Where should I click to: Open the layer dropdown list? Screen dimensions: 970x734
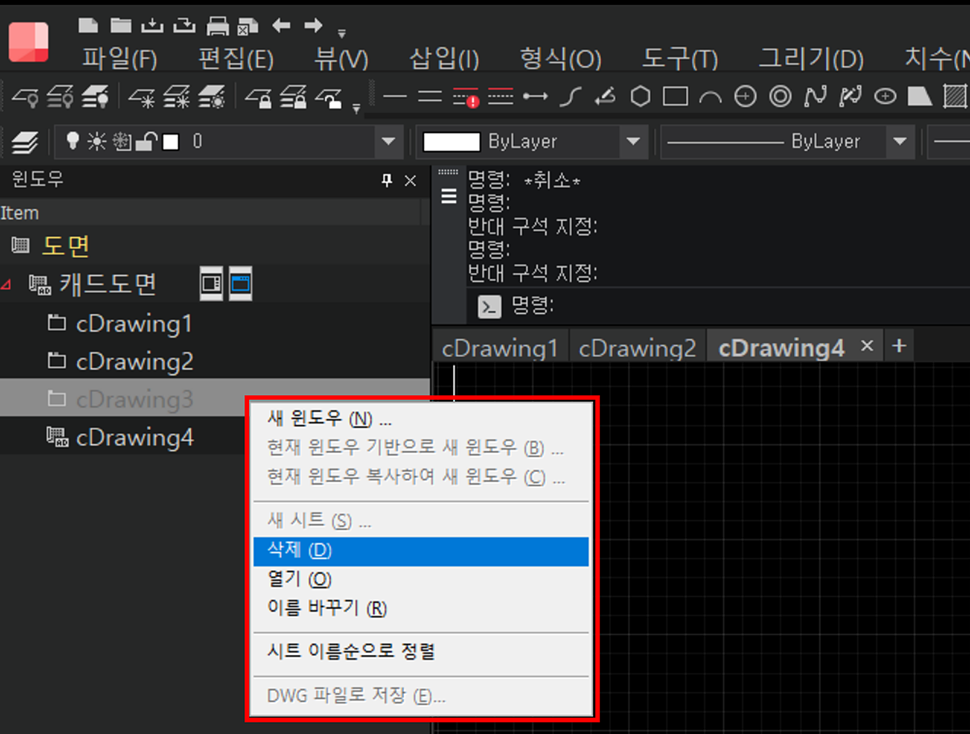point(388,142)
